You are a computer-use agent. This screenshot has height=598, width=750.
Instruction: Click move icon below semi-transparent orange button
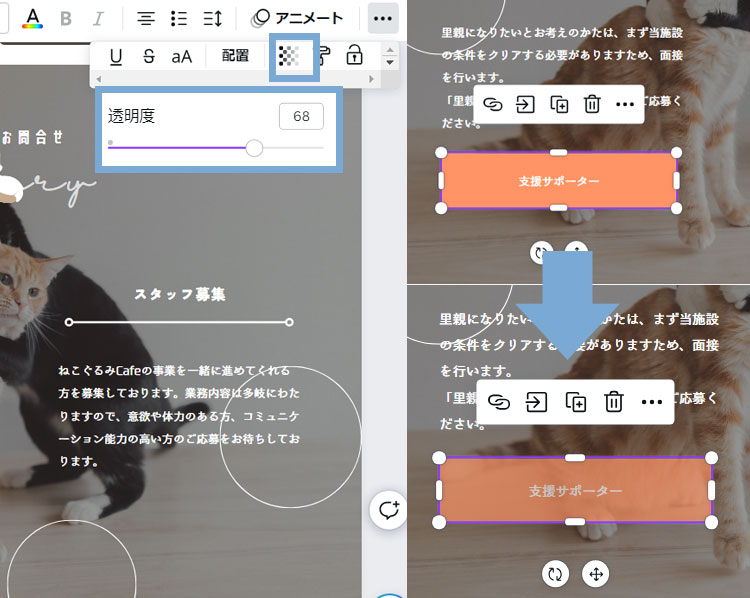point(596,574)
